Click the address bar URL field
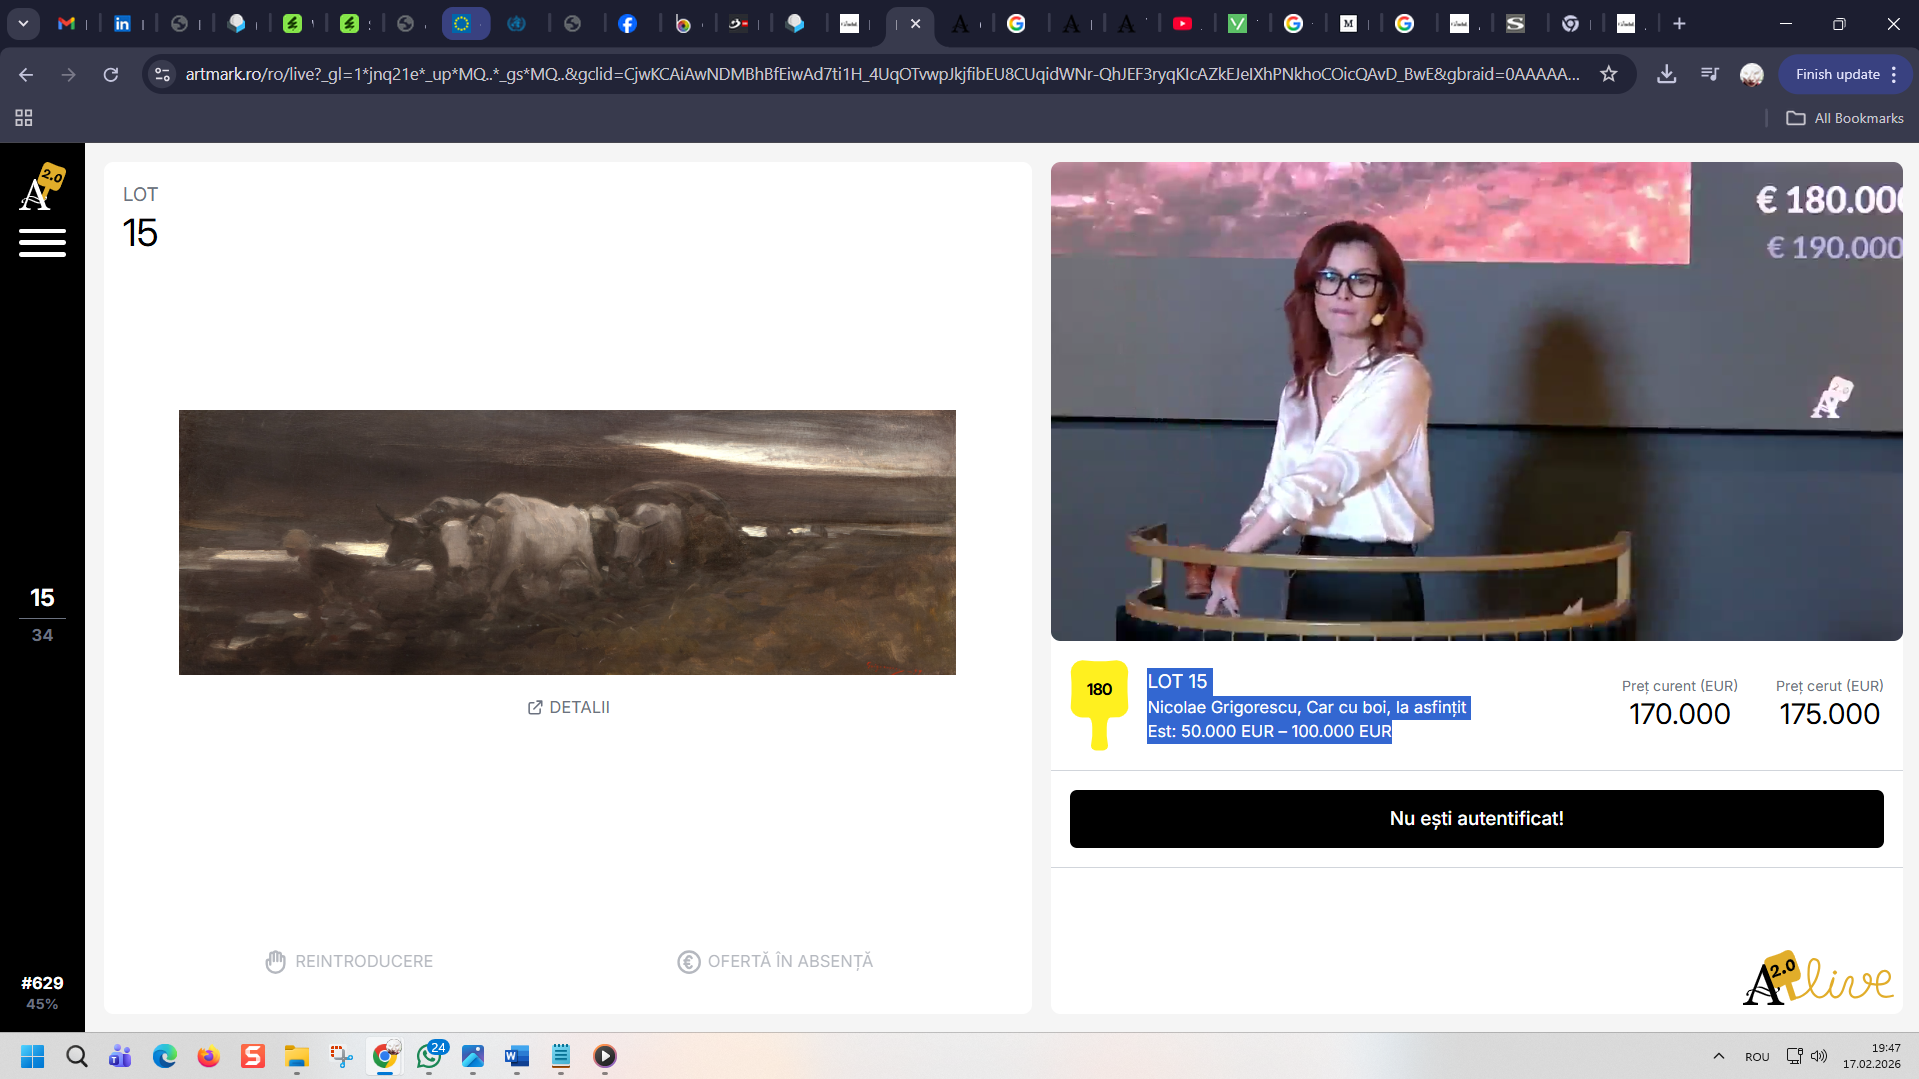The width and height of the screenshot is (1919, 1079). click(x=880, y=74)
